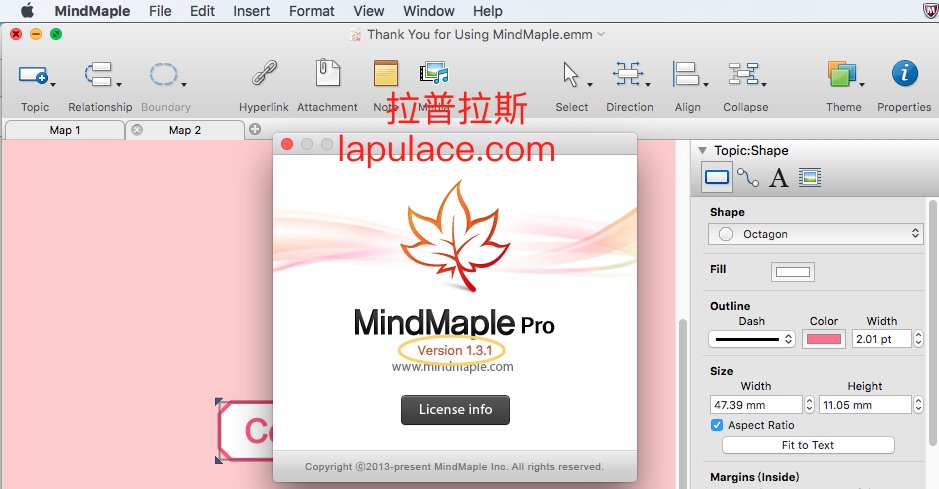Choose the Select arrow tool

click(x=570, y=74)
